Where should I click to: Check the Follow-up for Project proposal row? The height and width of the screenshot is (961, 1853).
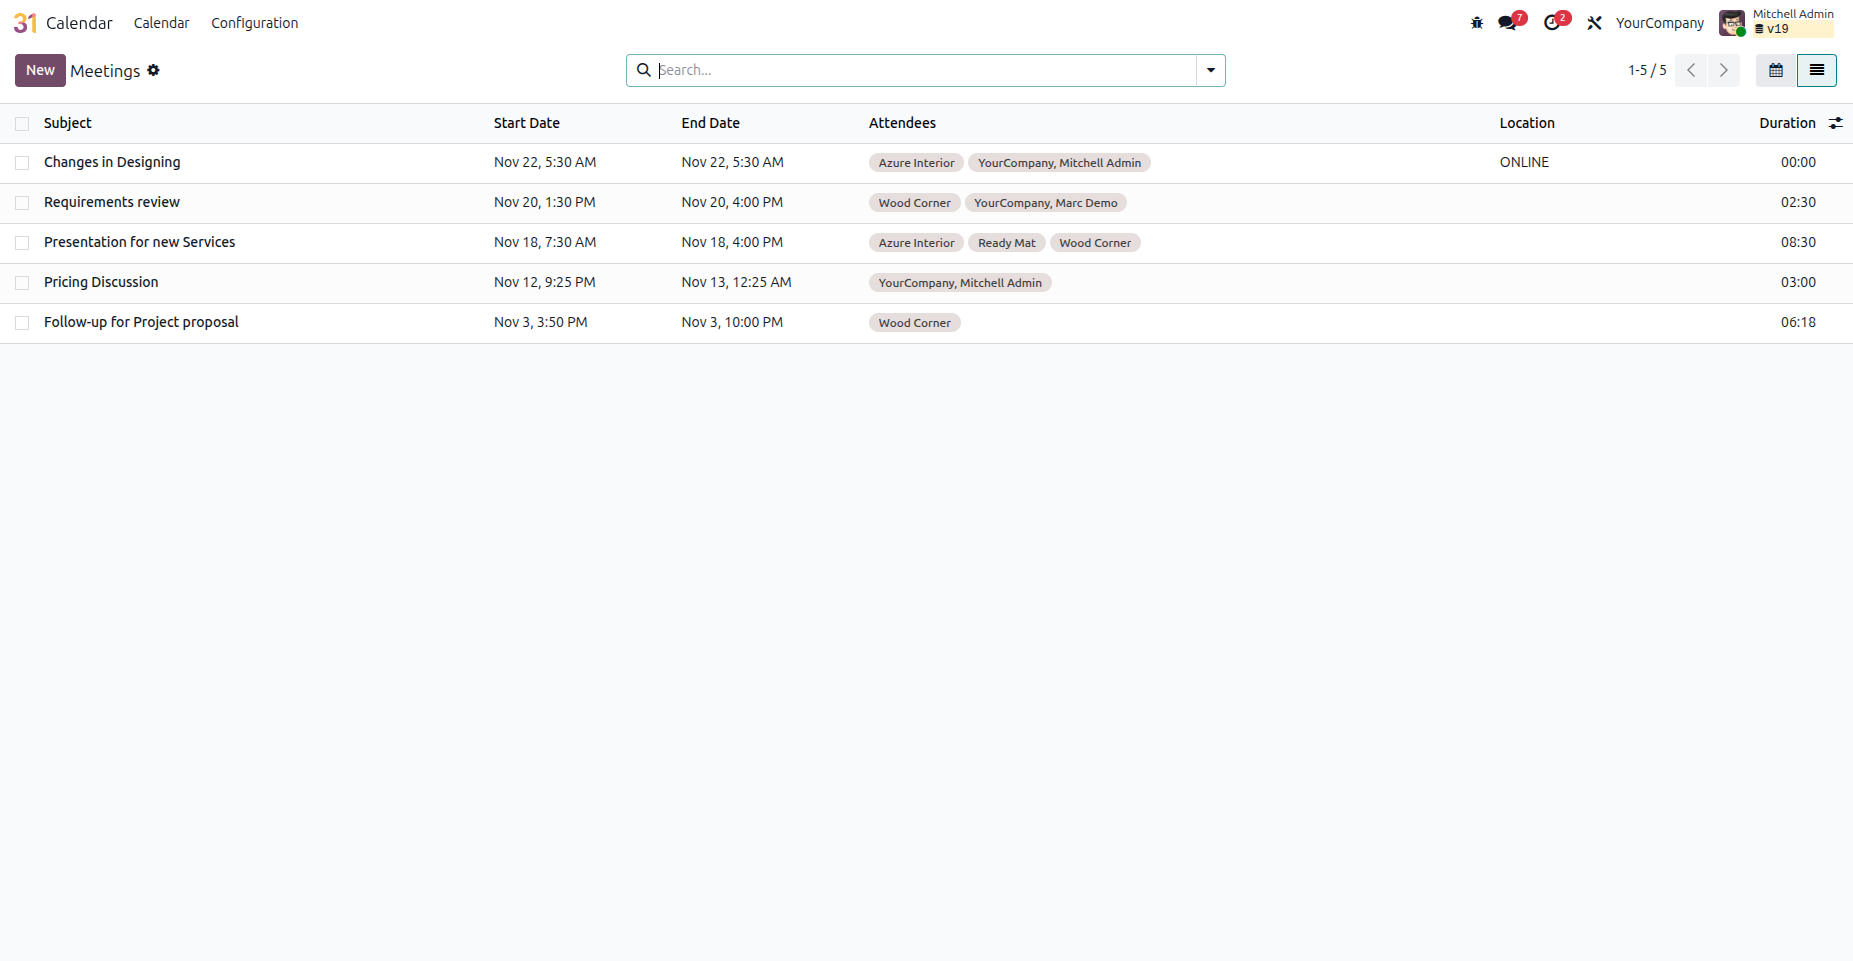point(22,323)
